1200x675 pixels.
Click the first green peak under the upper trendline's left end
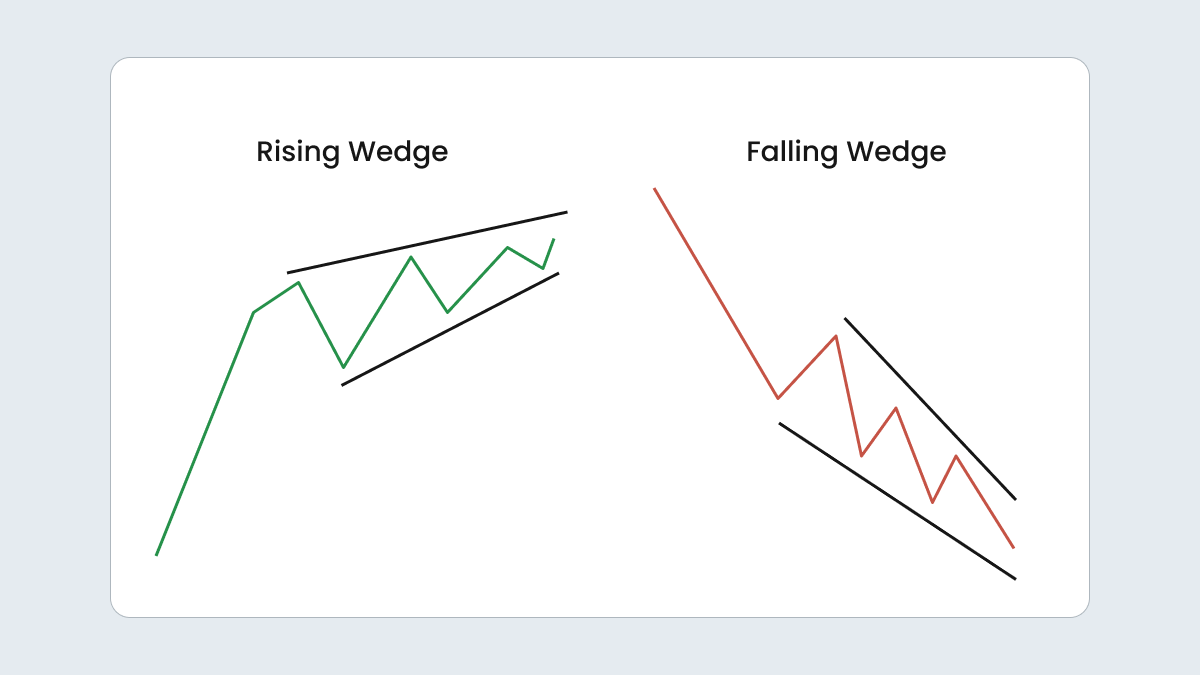pos(299,282)
